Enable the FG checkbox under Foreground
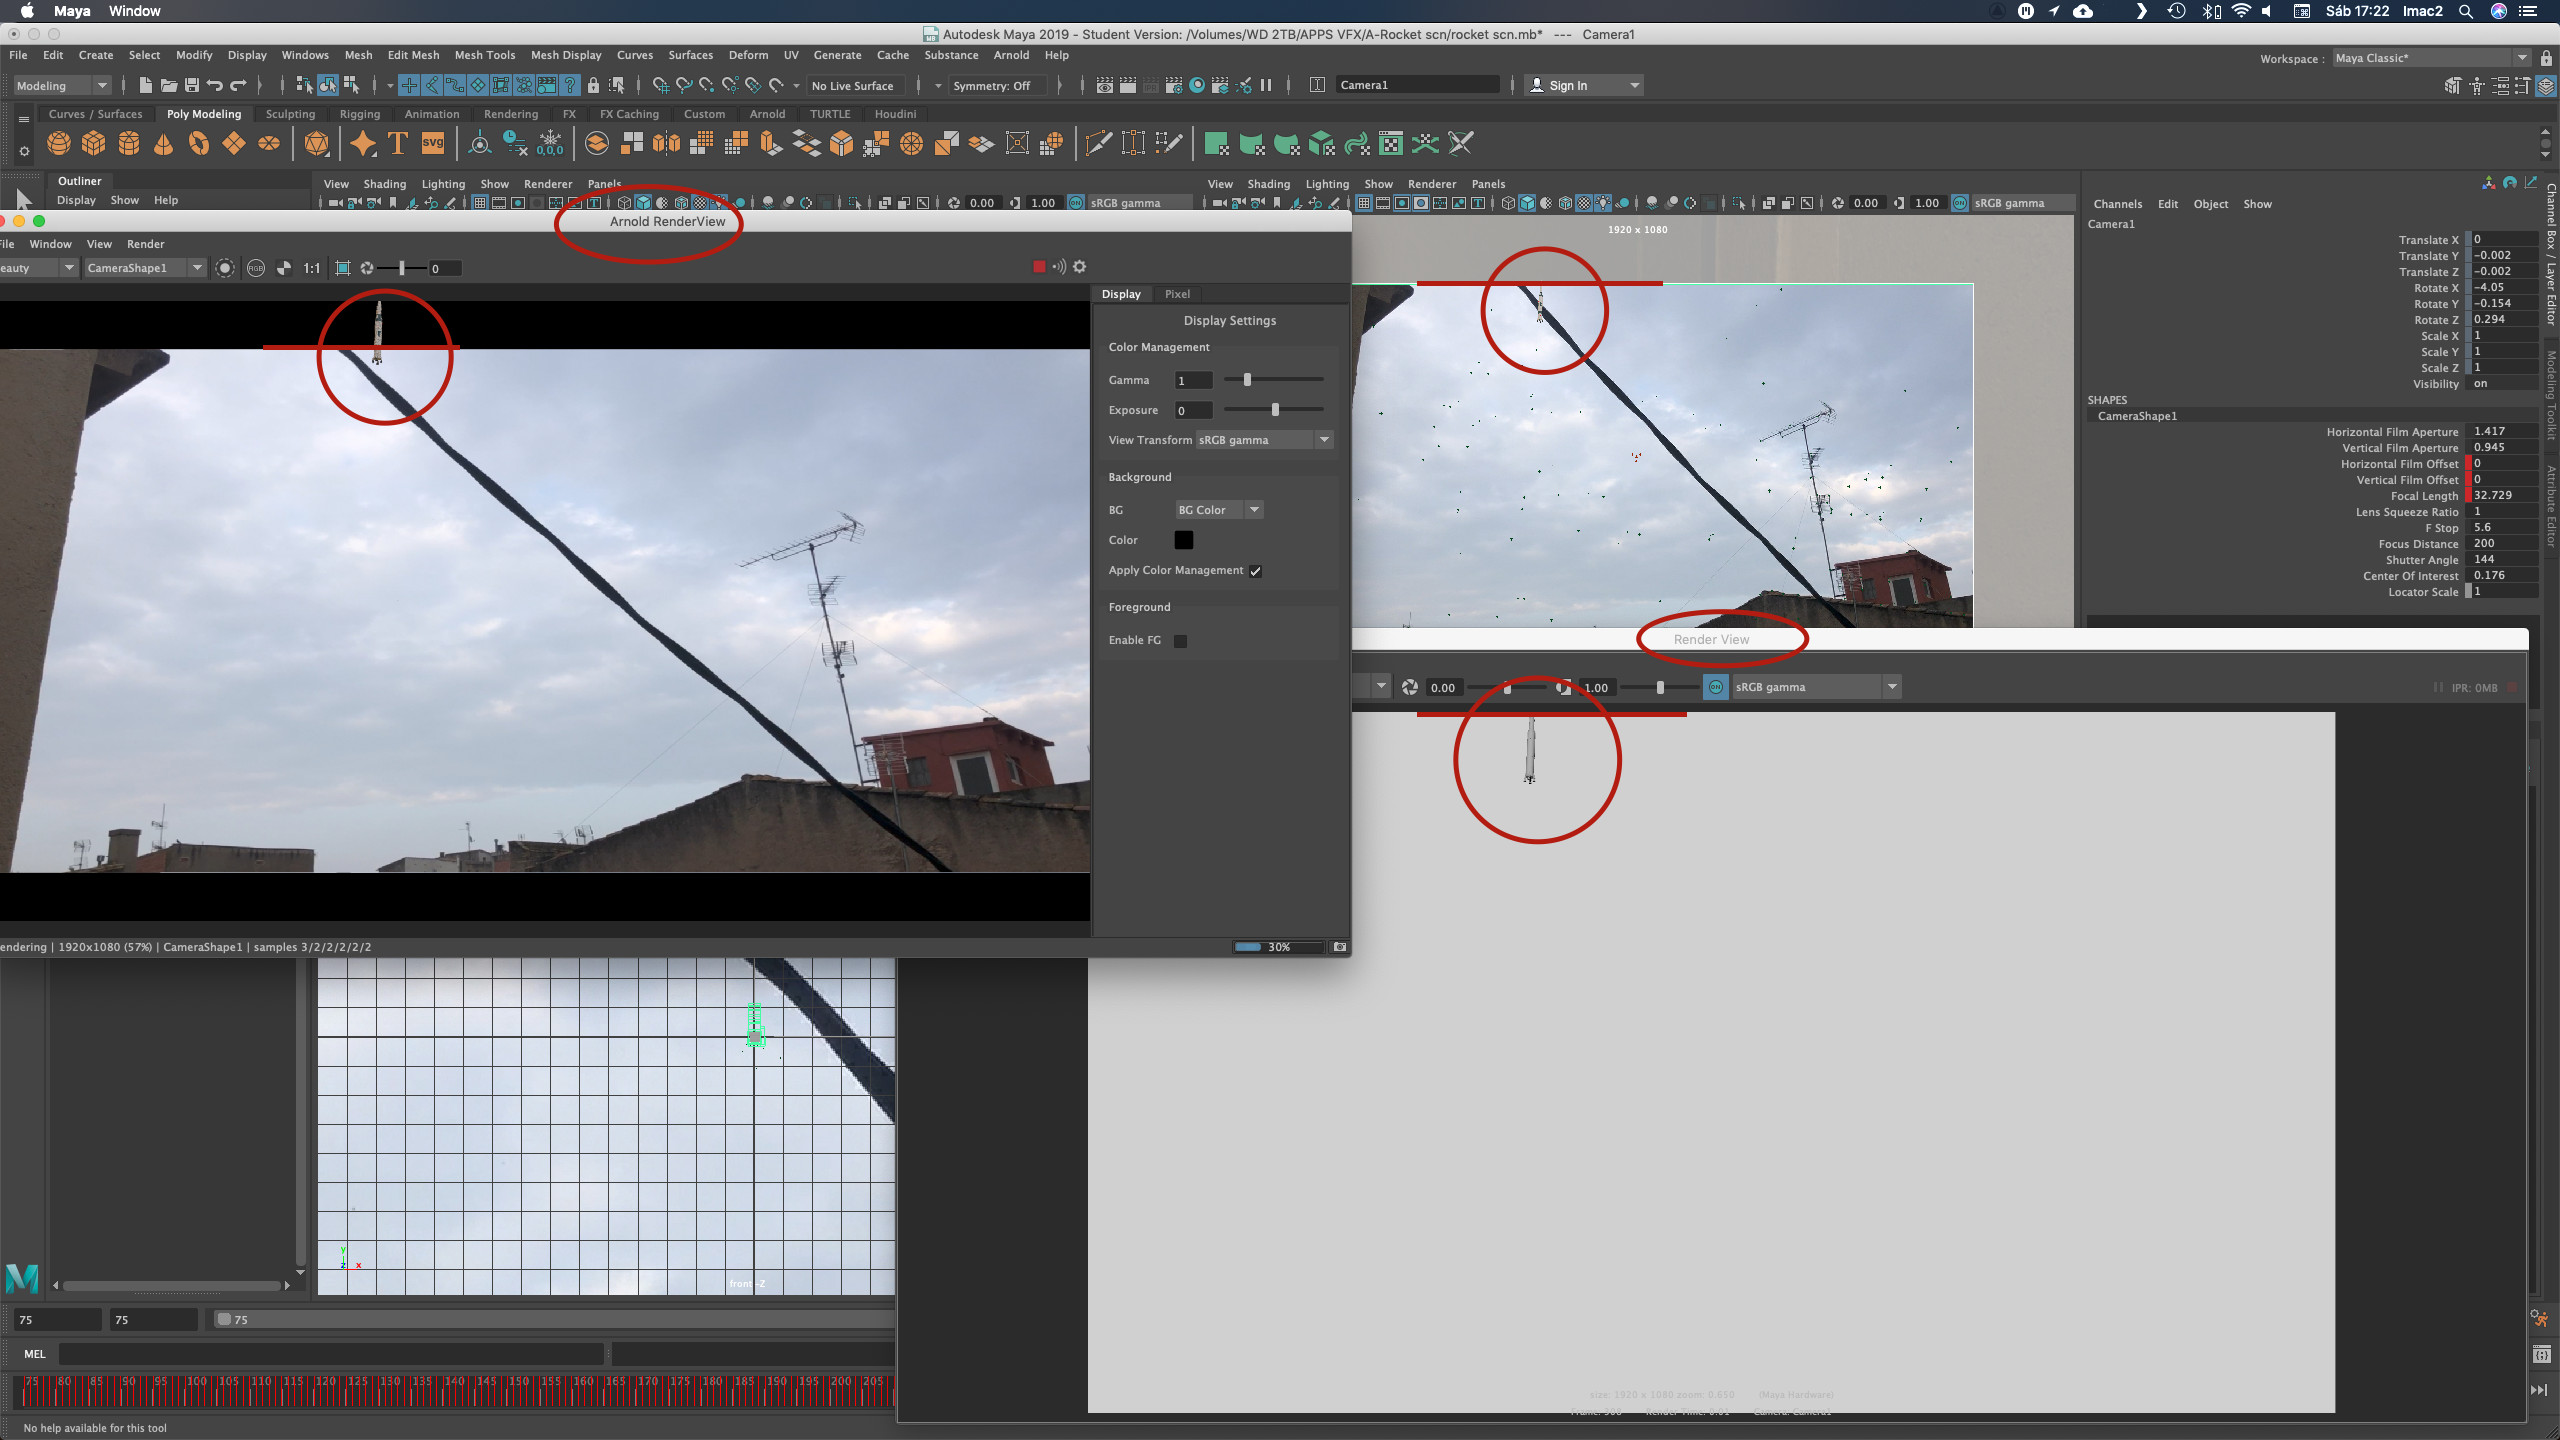The height and width of the screenshot is (1440, 2560). pyautogui.click(x=1181, y=640)
